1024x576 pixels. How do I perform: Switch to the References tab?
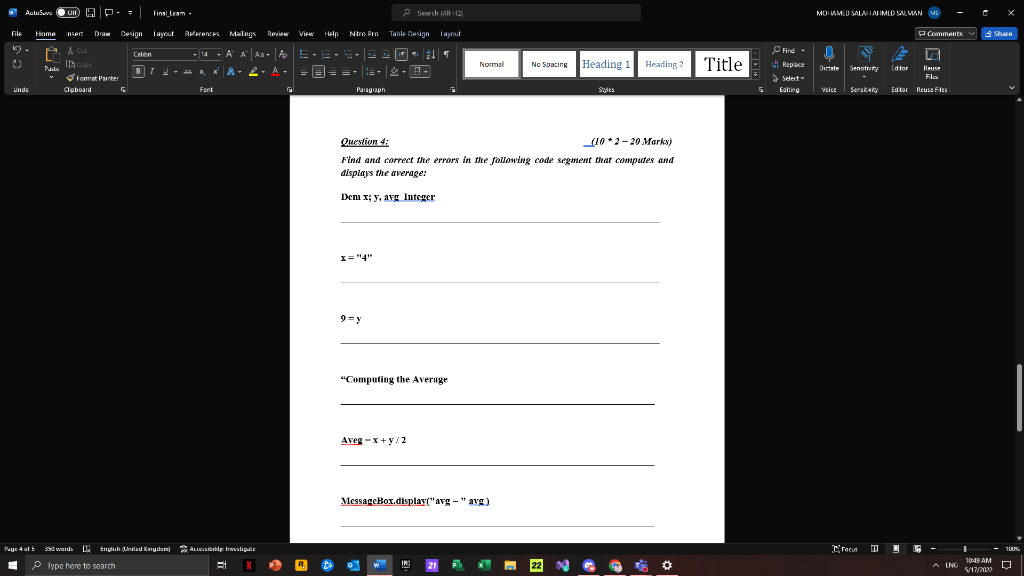(x=202, y=33)
